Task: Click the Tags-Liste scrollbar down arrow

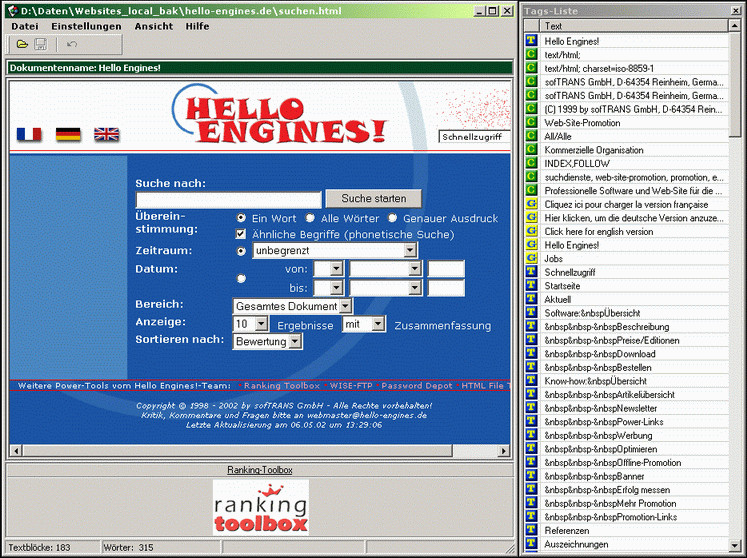Action: coord(735,545)
